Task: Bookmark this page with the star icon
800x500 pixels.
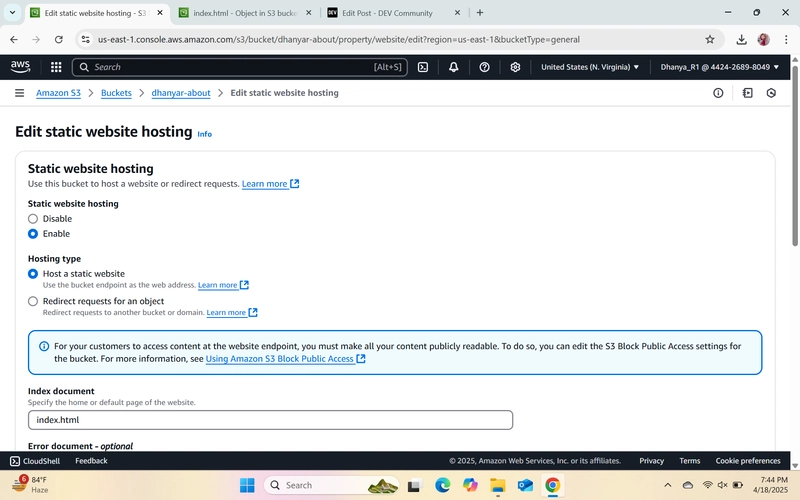Action: 710,39
